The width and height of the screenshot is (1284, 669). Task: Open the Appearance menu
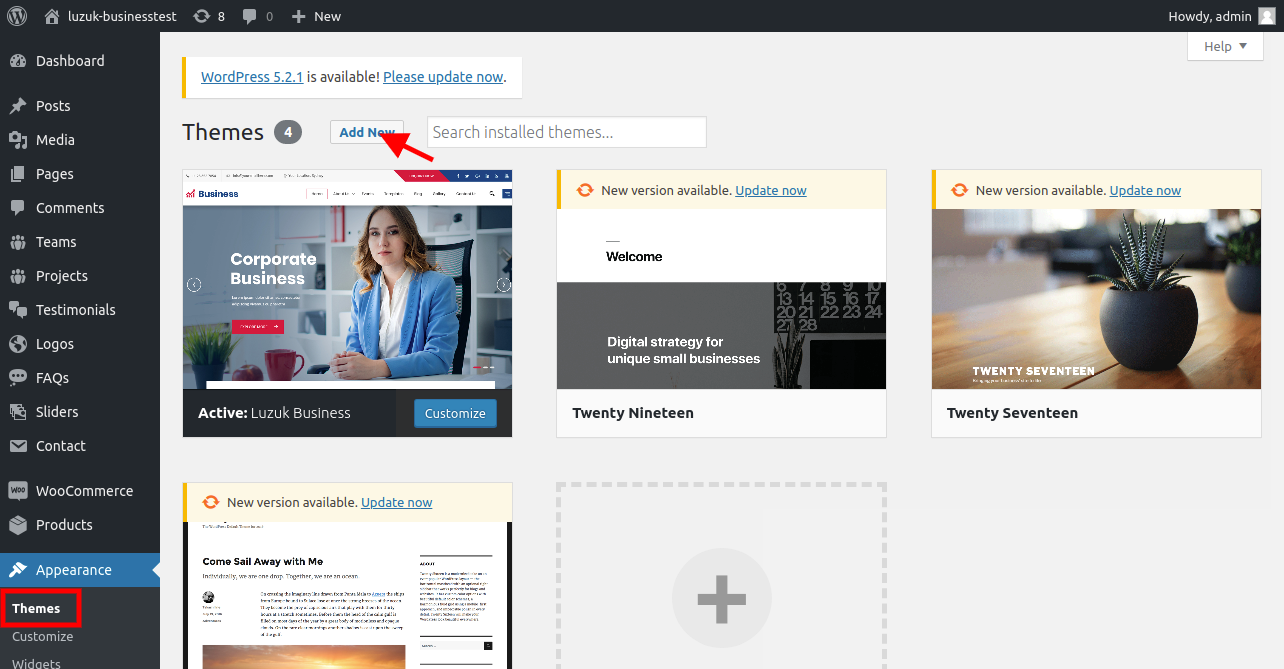pyautogui.click(x=74, y=570)
